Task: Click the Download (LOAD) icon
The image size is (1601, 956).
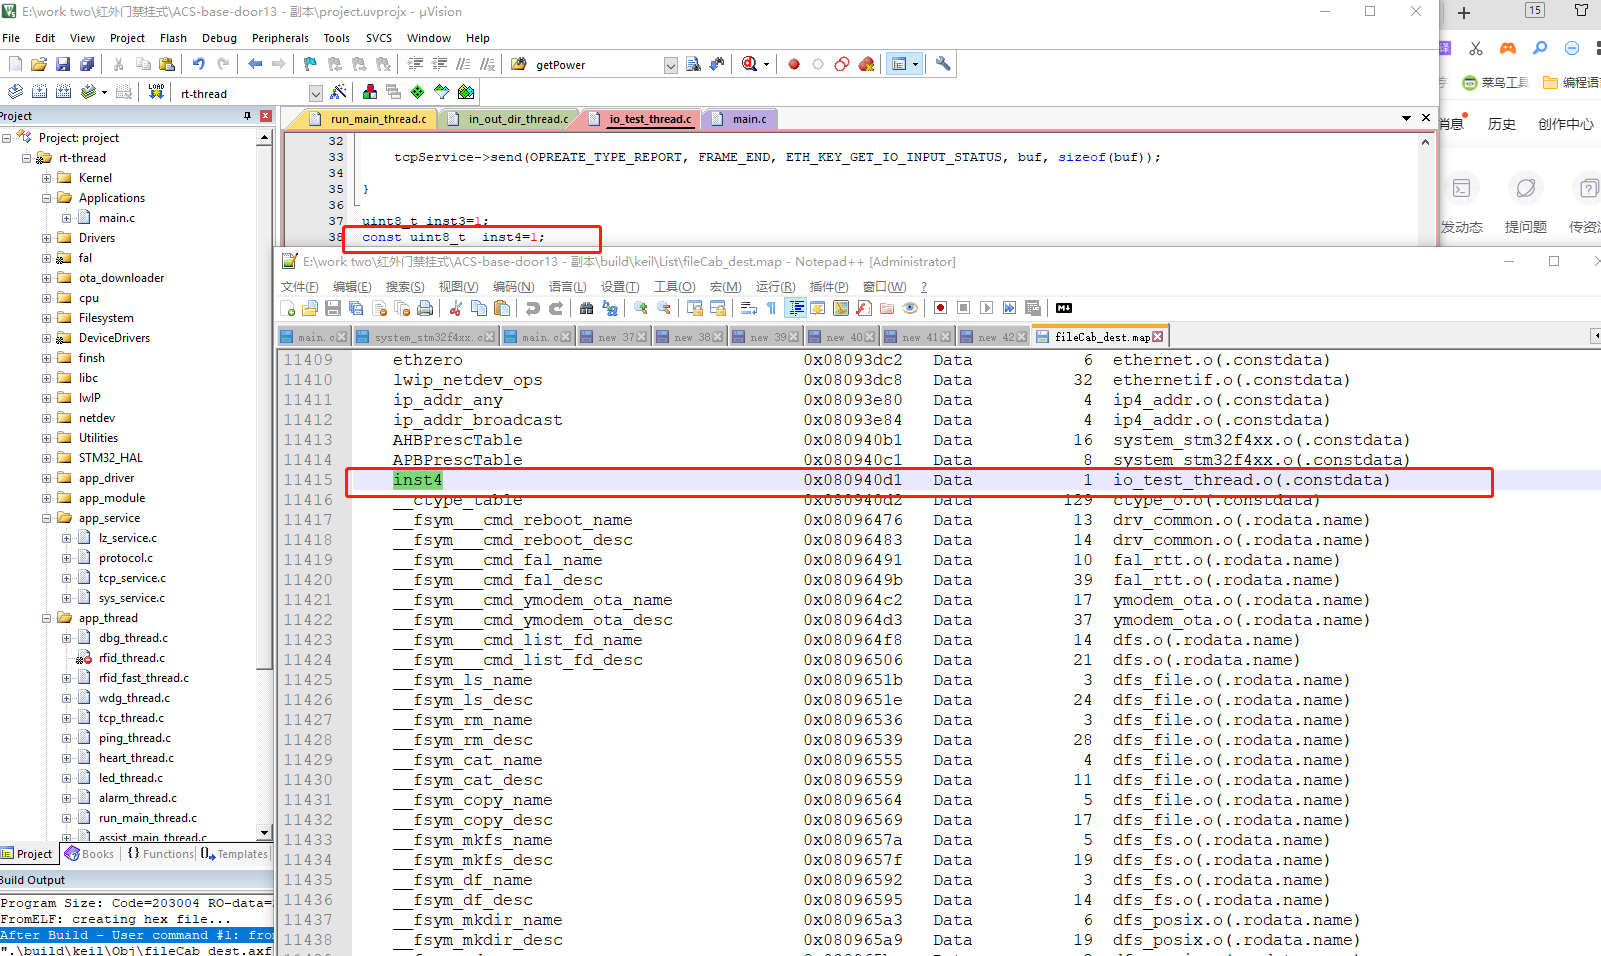Action: 156,92
